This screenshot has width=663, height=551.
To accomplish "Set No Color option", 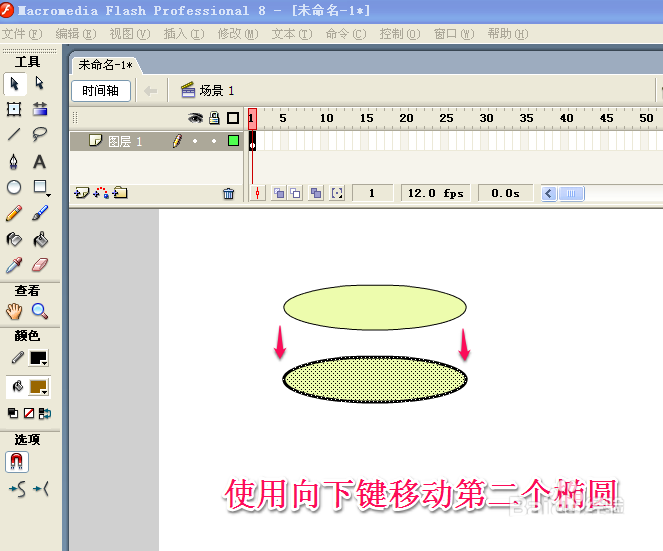I will click(29, 413).
